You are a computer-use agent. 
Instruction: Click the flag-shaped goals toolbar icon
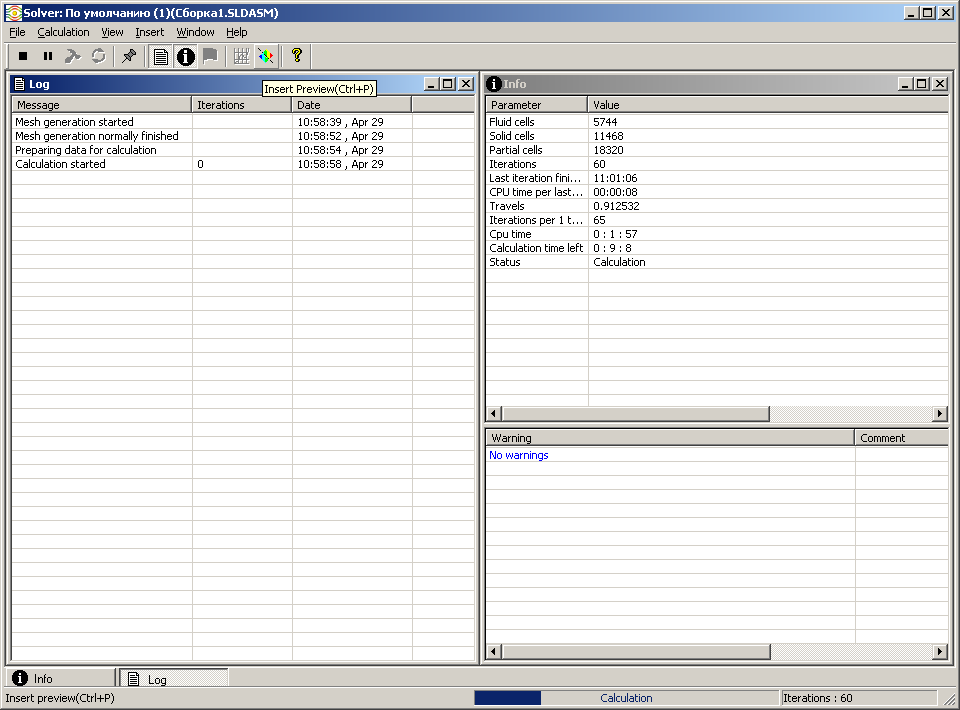coord(210,56)
